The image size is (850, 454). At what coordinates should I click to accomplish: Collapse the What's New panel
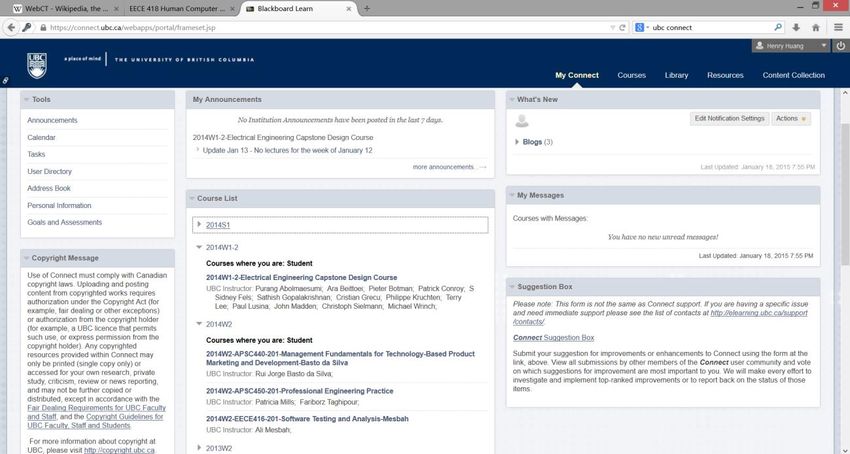pyautogui.click(x=511, y=99)
